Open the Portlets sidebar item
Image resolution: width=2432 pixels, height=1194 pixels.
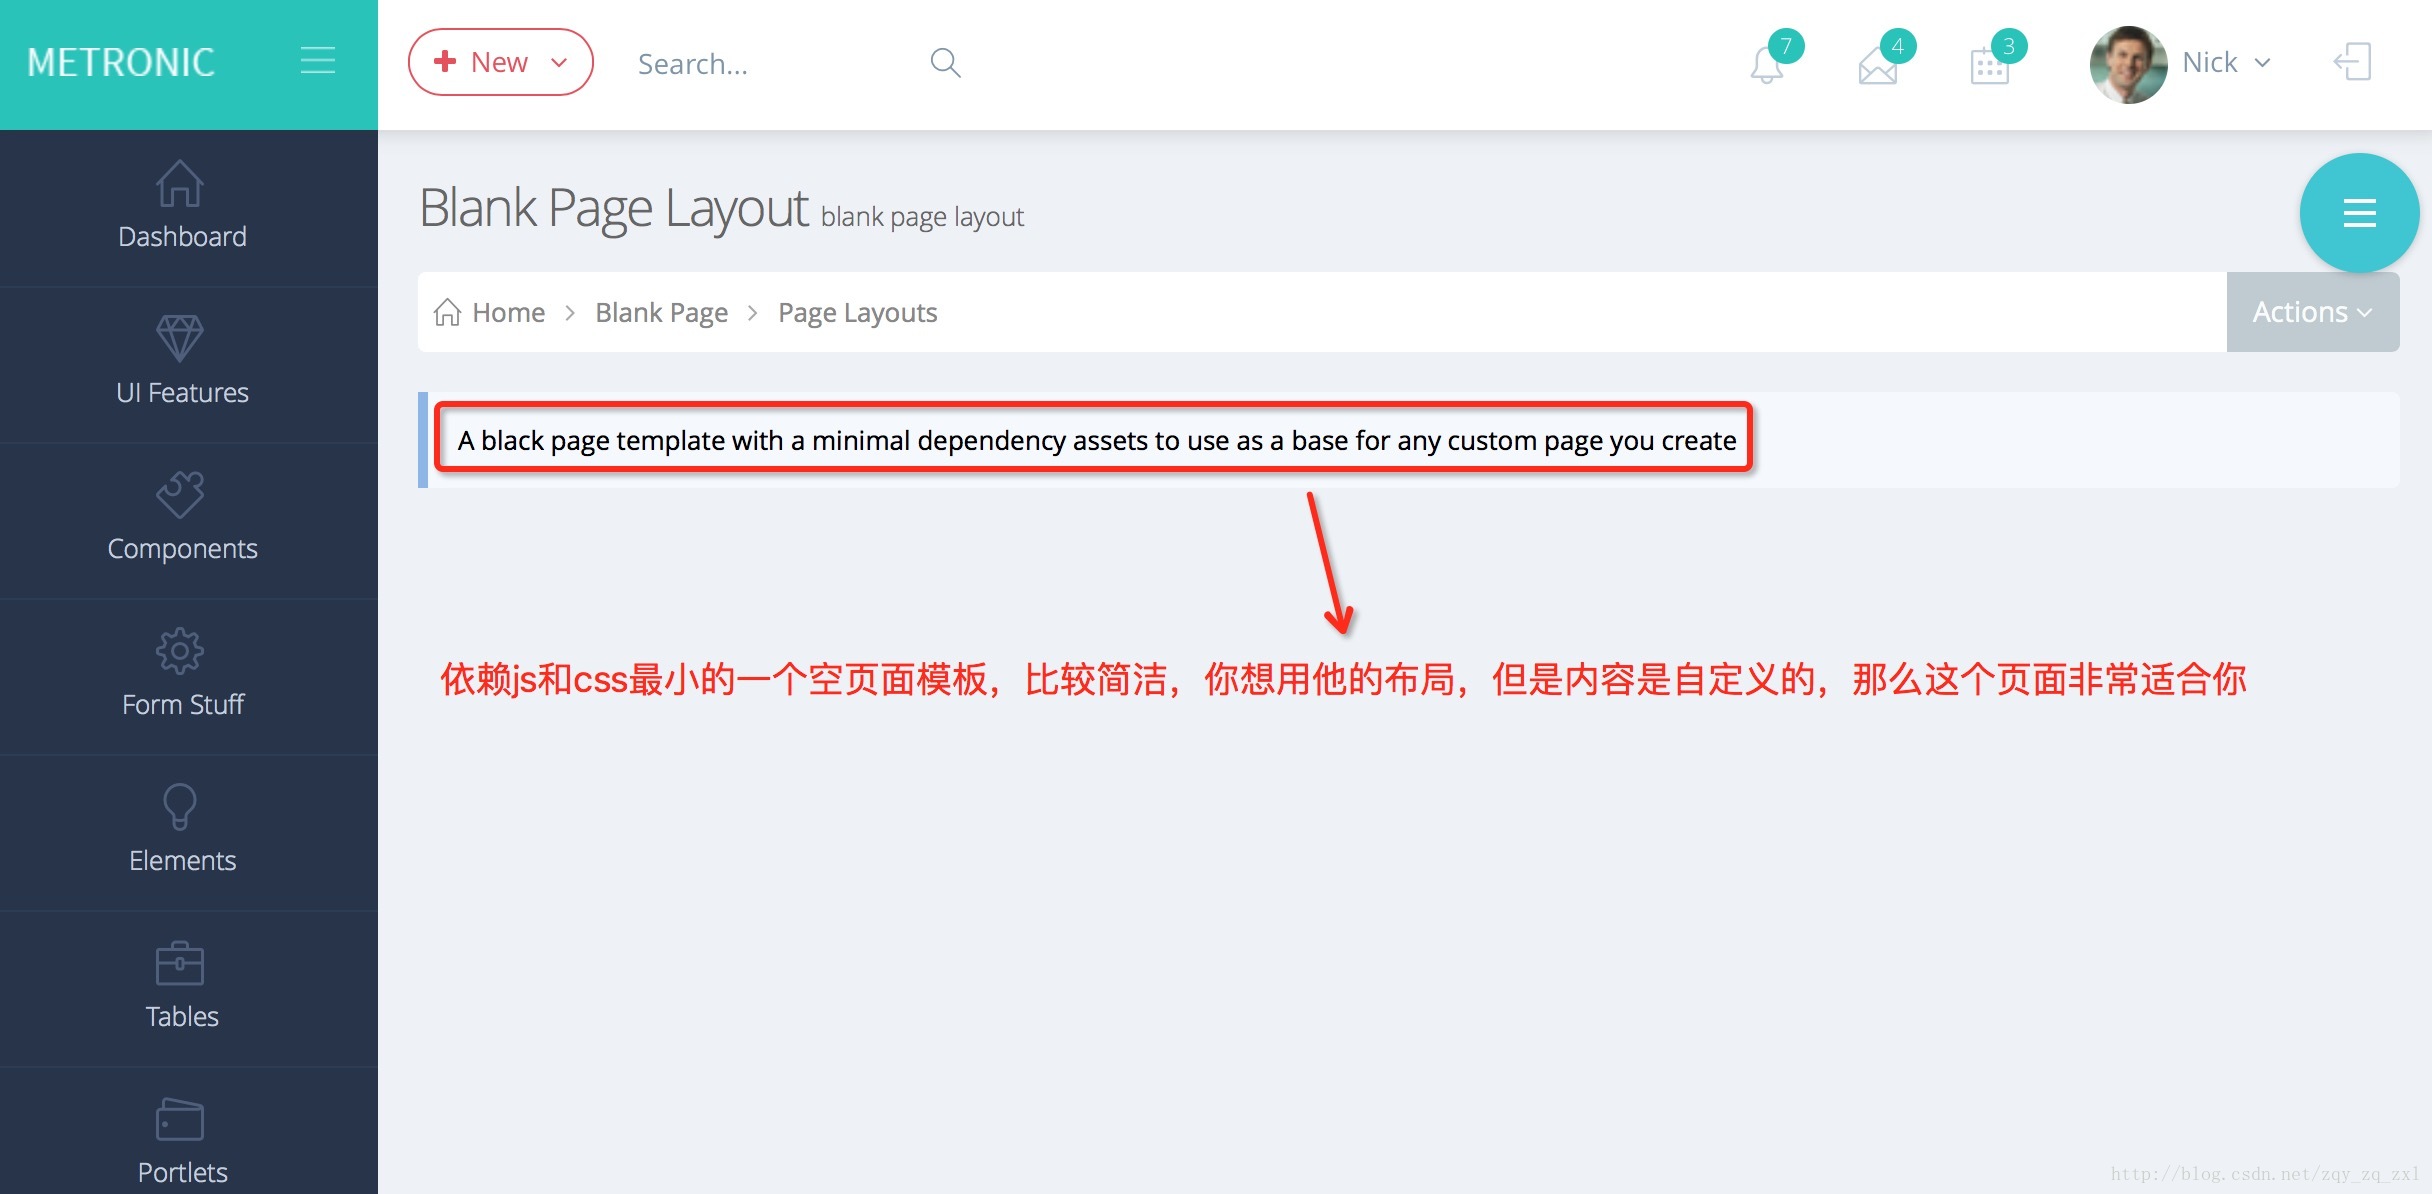182,1142
